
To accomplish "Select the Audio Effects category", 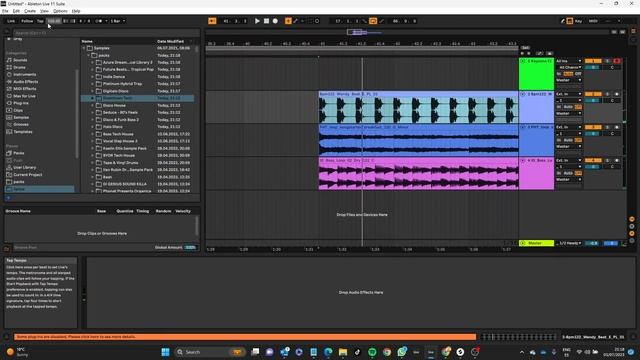I will (x=25, y=82).
